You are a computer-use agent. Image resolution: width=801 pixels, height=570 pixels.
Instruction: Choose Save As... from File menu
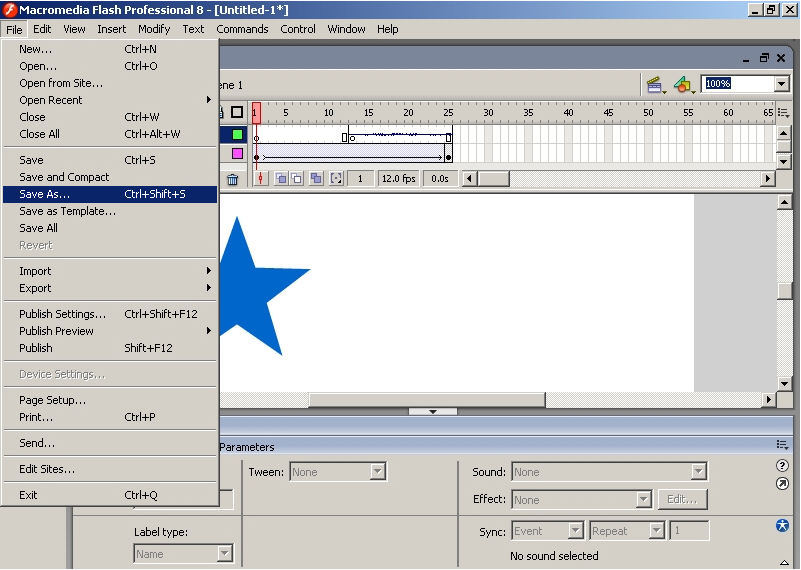pyautogui.click(x=110, y=194)
